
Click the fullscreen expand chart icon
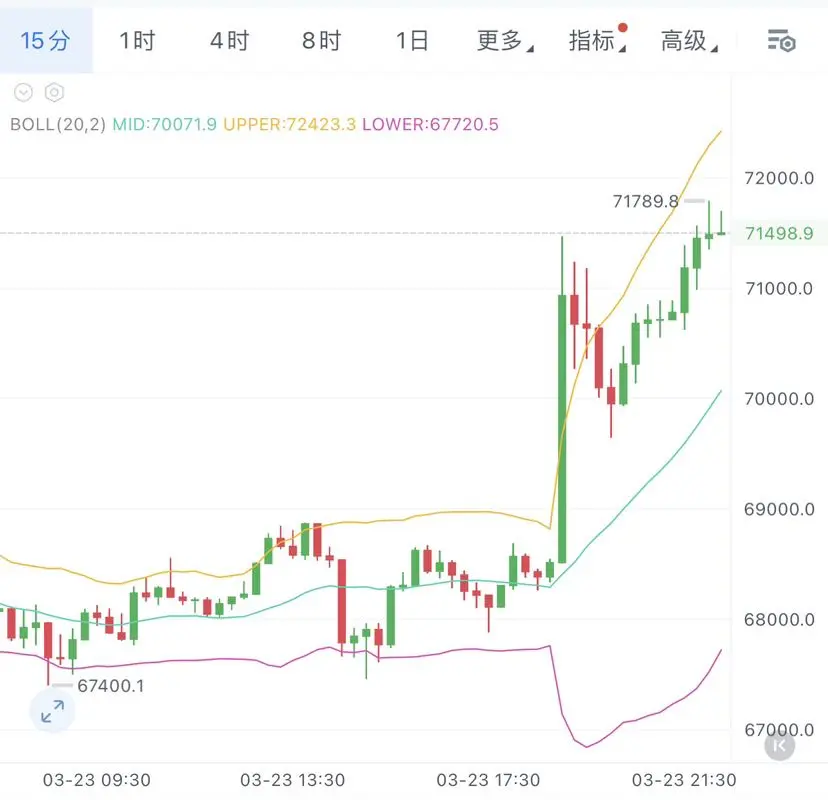[x=52, y=711]
